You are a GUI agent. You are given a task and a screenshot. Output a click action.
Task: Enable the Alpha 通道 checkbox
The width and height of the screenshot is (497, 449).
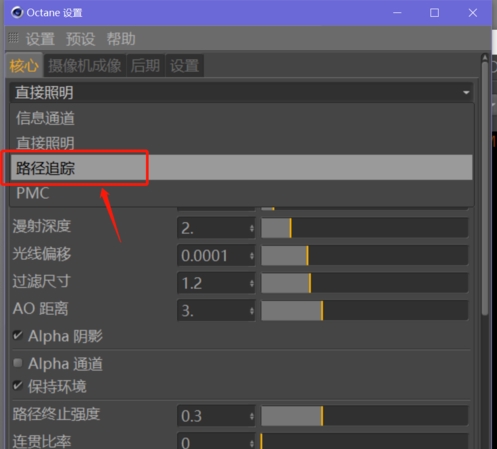coord(18,363)
